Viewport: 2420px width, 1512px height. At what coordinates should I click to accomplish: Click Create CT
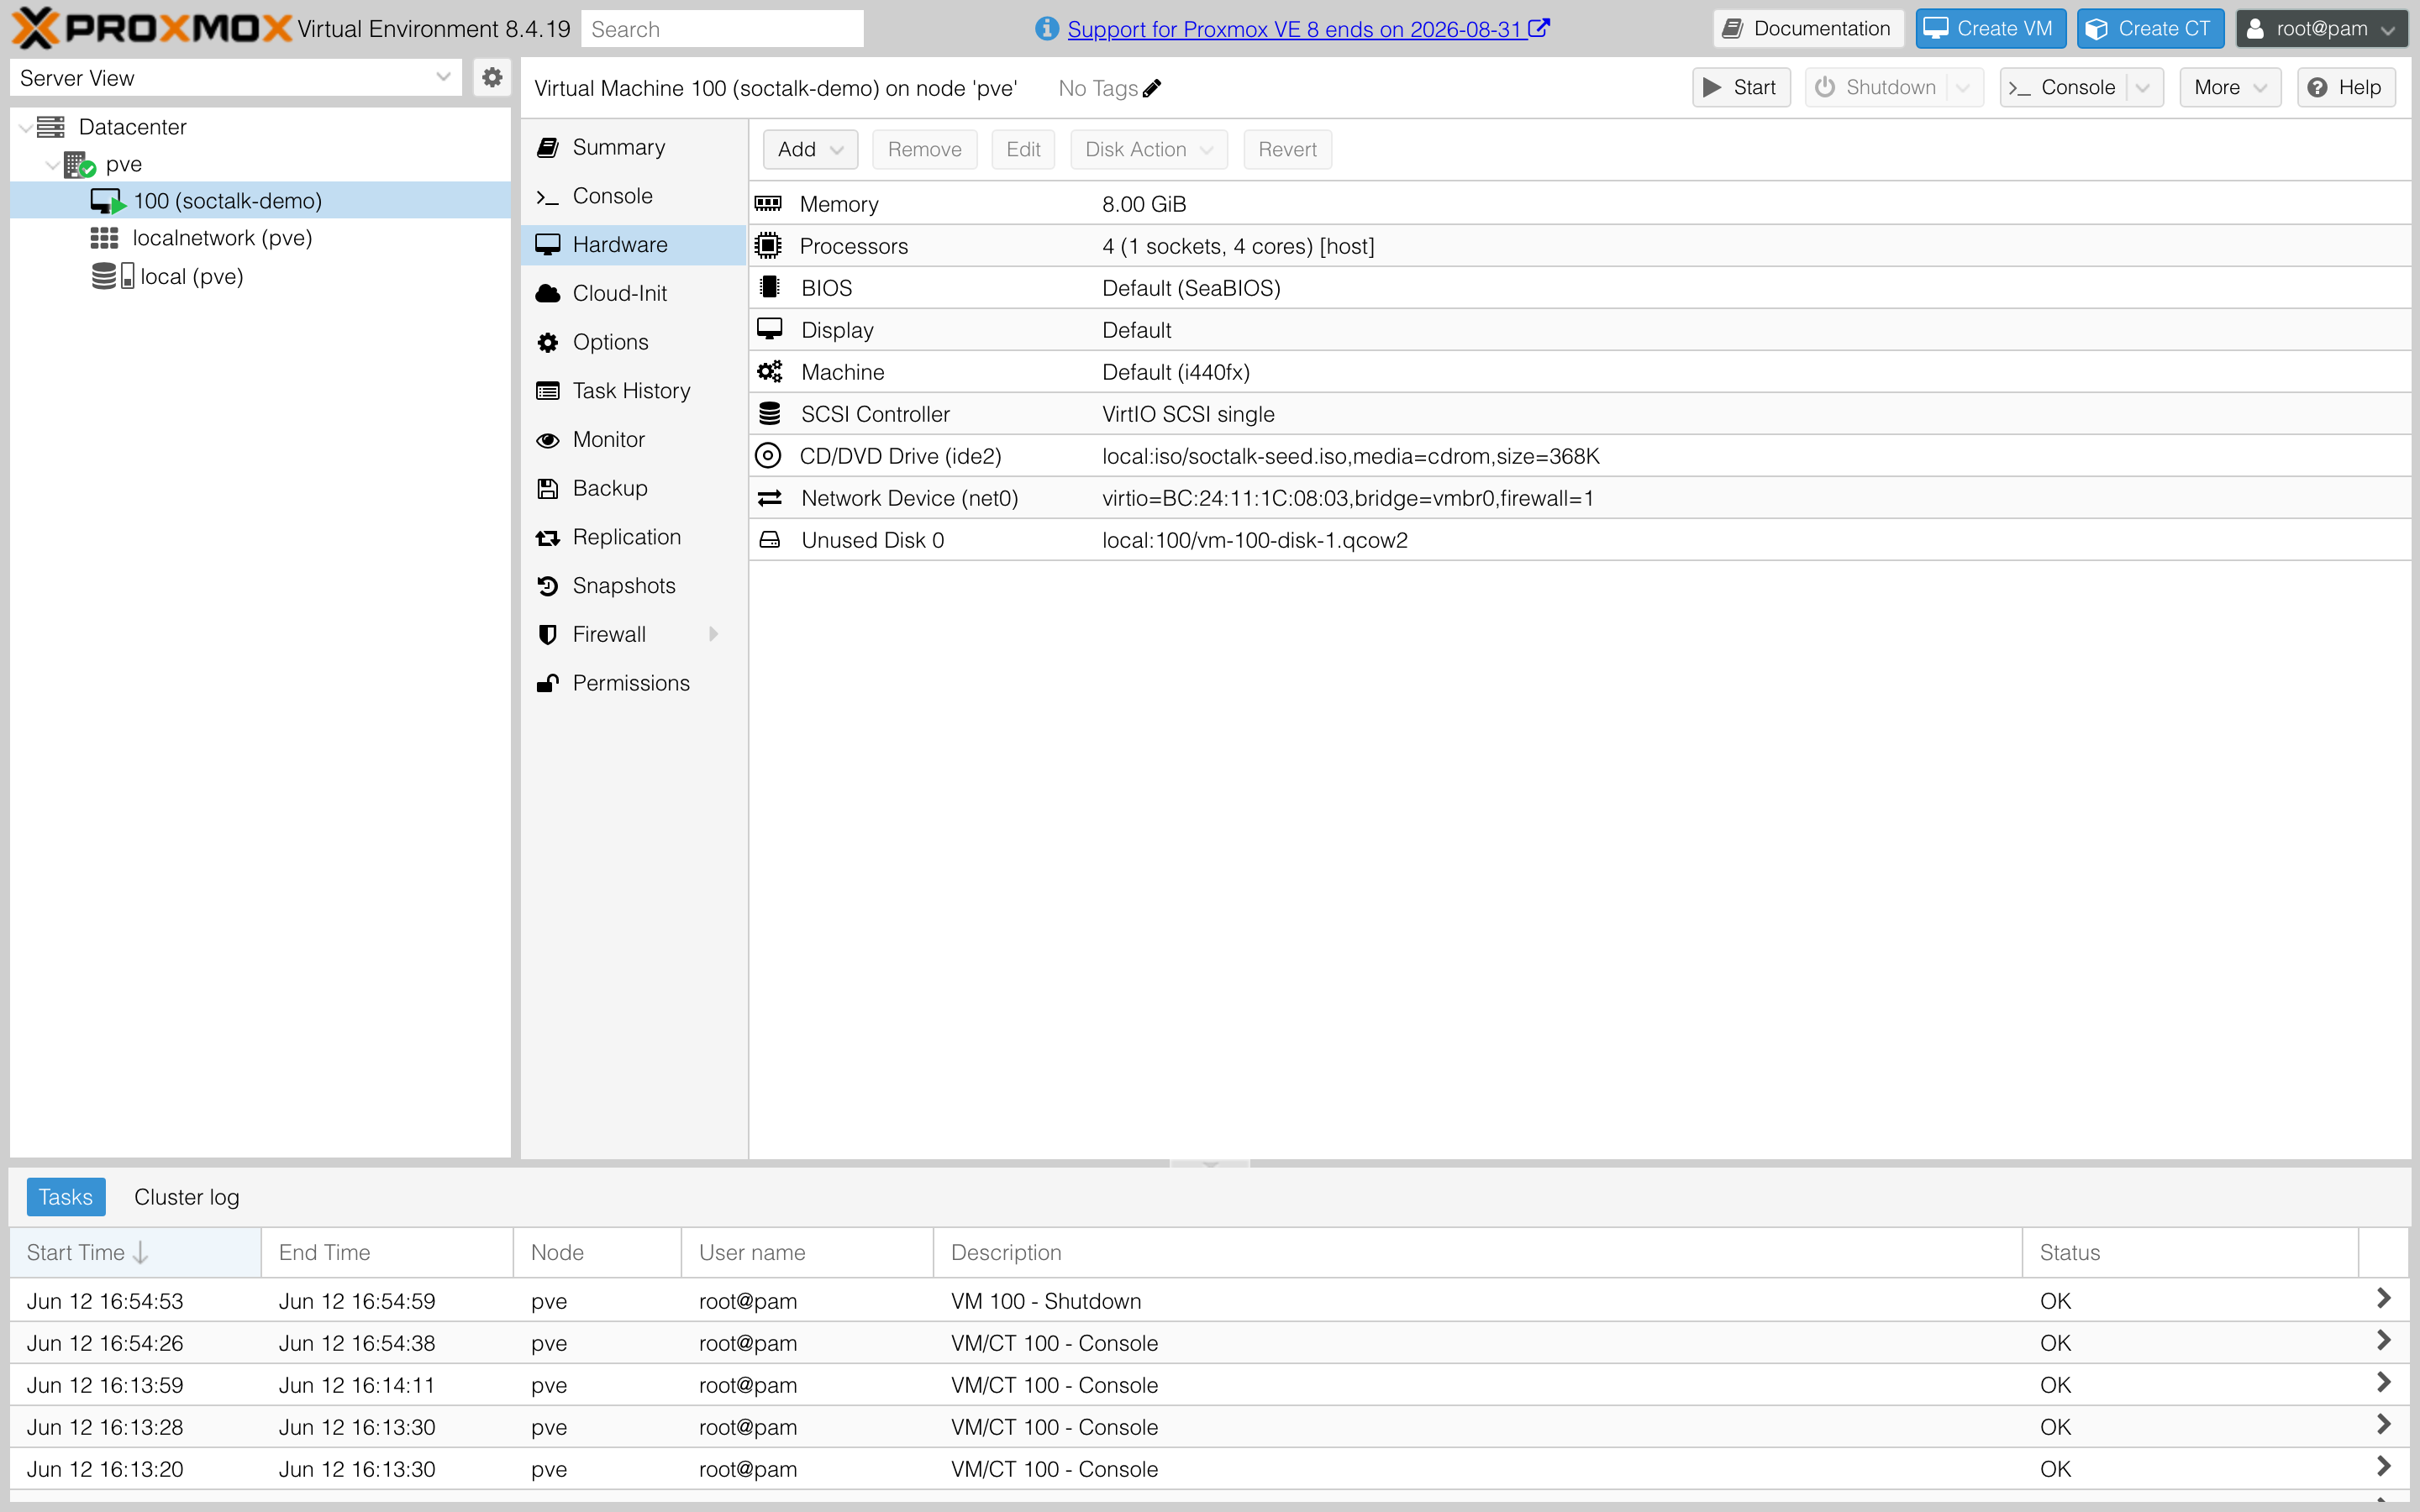click(x=2150, y=29)
